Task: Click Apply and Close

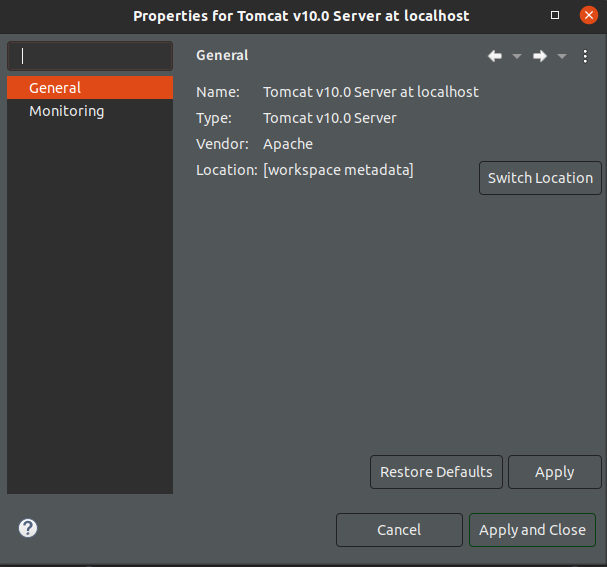Action: coord(532,530)
